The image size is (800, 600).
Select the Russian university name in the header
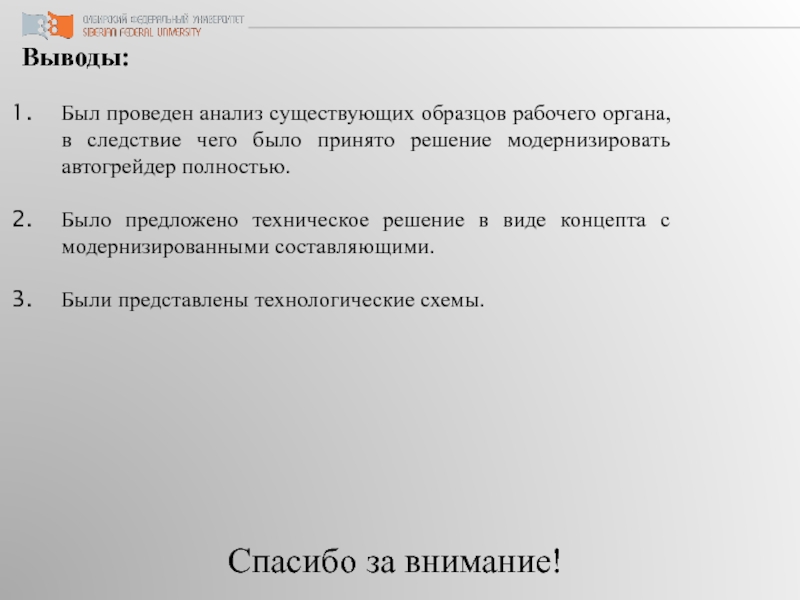click(163, 20)
